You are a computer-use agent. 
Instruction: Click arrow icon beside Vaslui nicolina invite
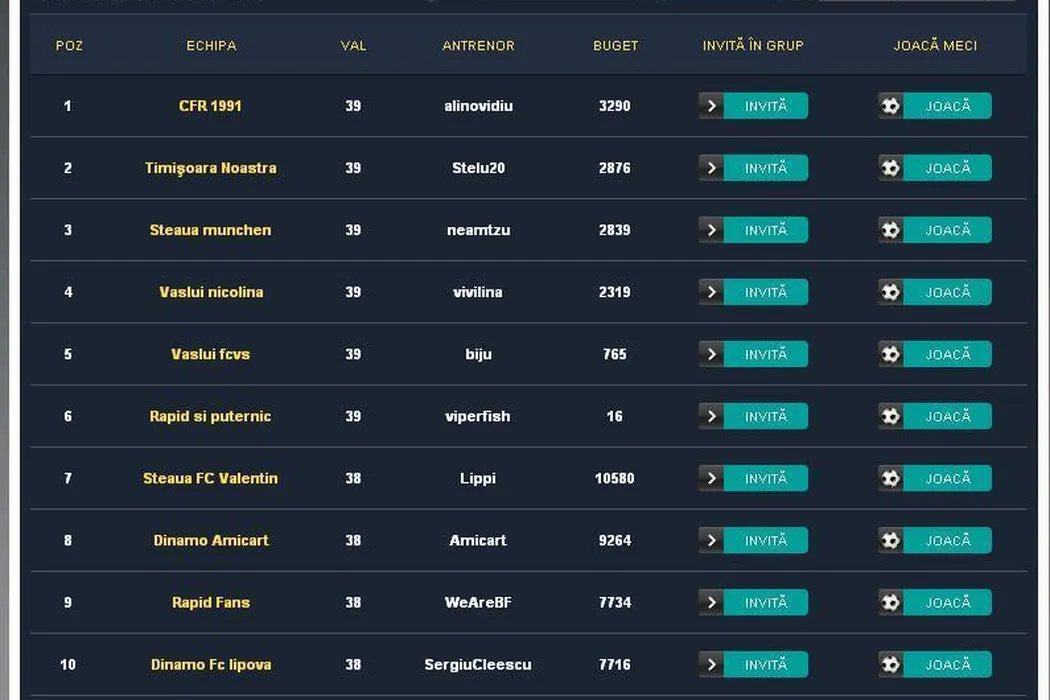click(711, 292)
